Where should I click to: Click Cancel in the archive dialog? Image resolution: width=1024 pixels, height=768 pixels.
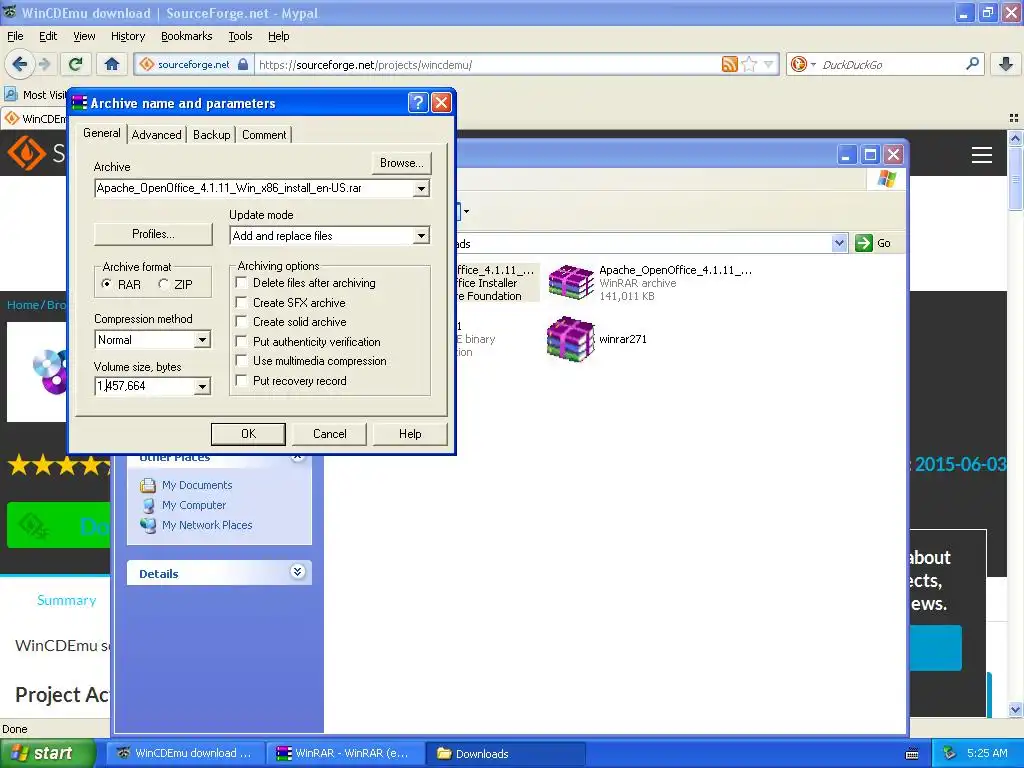330,434
